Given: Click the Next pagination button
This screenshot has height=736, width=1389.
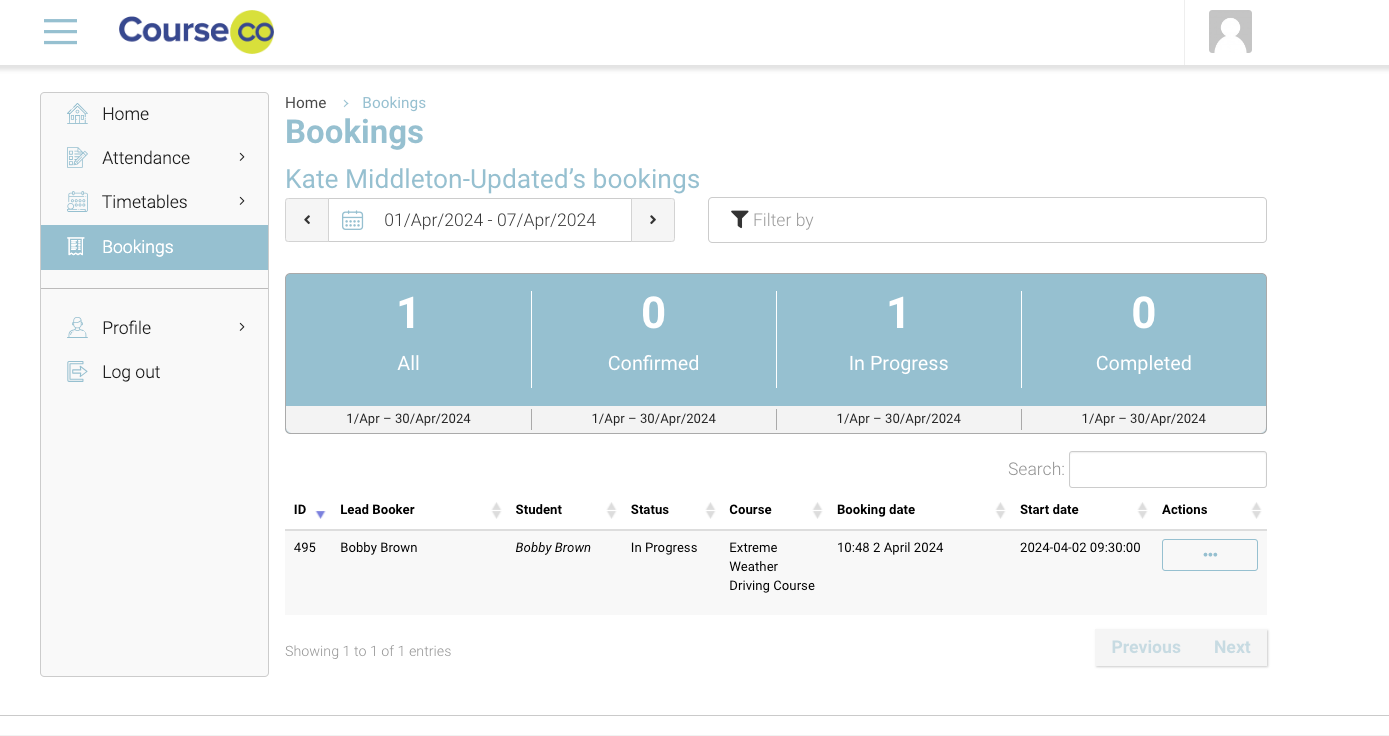Looking at the screenshot, I should click(x=1232, y=647).
